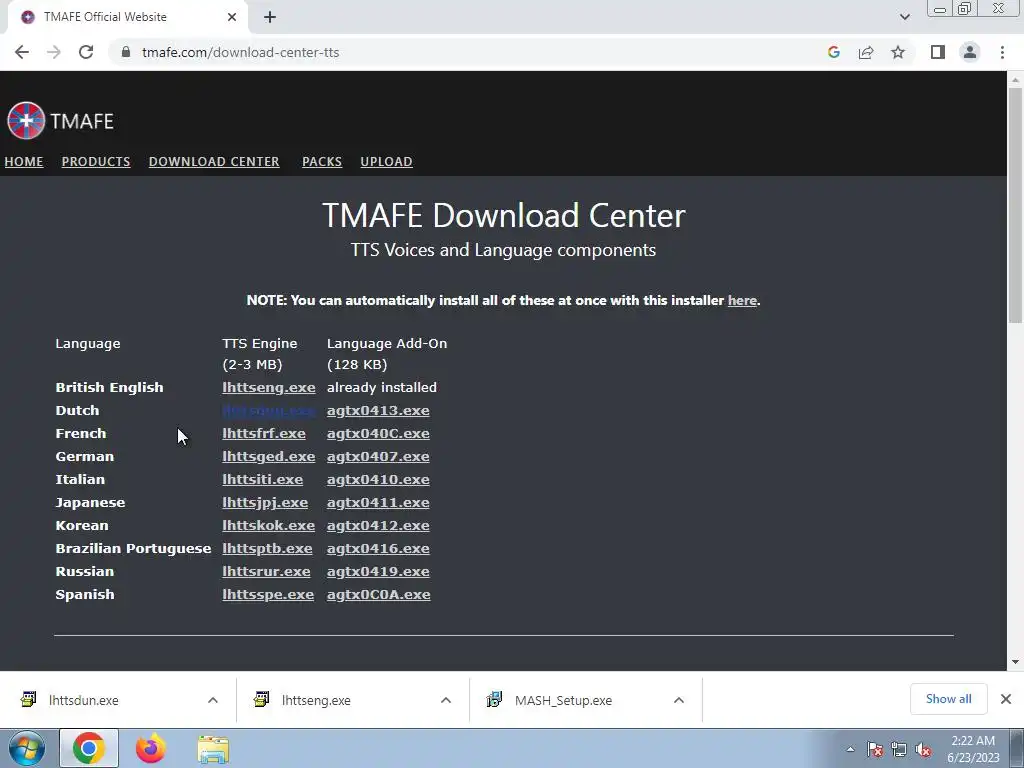
Task: Select the TMAFE Official Website tab
Action: (127, 17)
